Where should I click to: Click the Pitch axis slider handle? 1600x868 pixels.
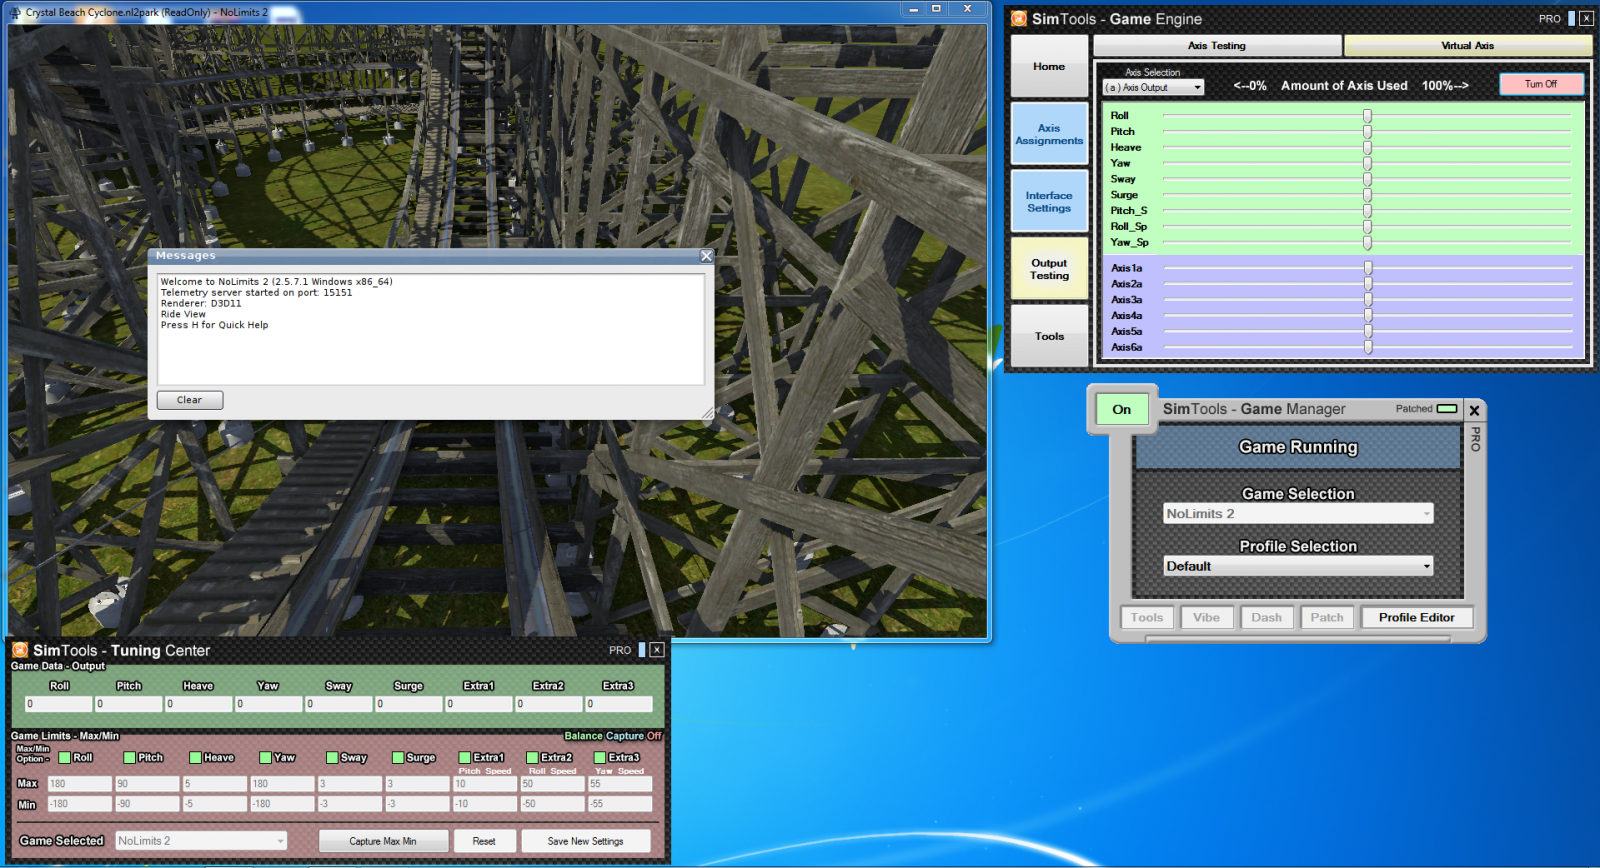click(x=1367, y=132)
